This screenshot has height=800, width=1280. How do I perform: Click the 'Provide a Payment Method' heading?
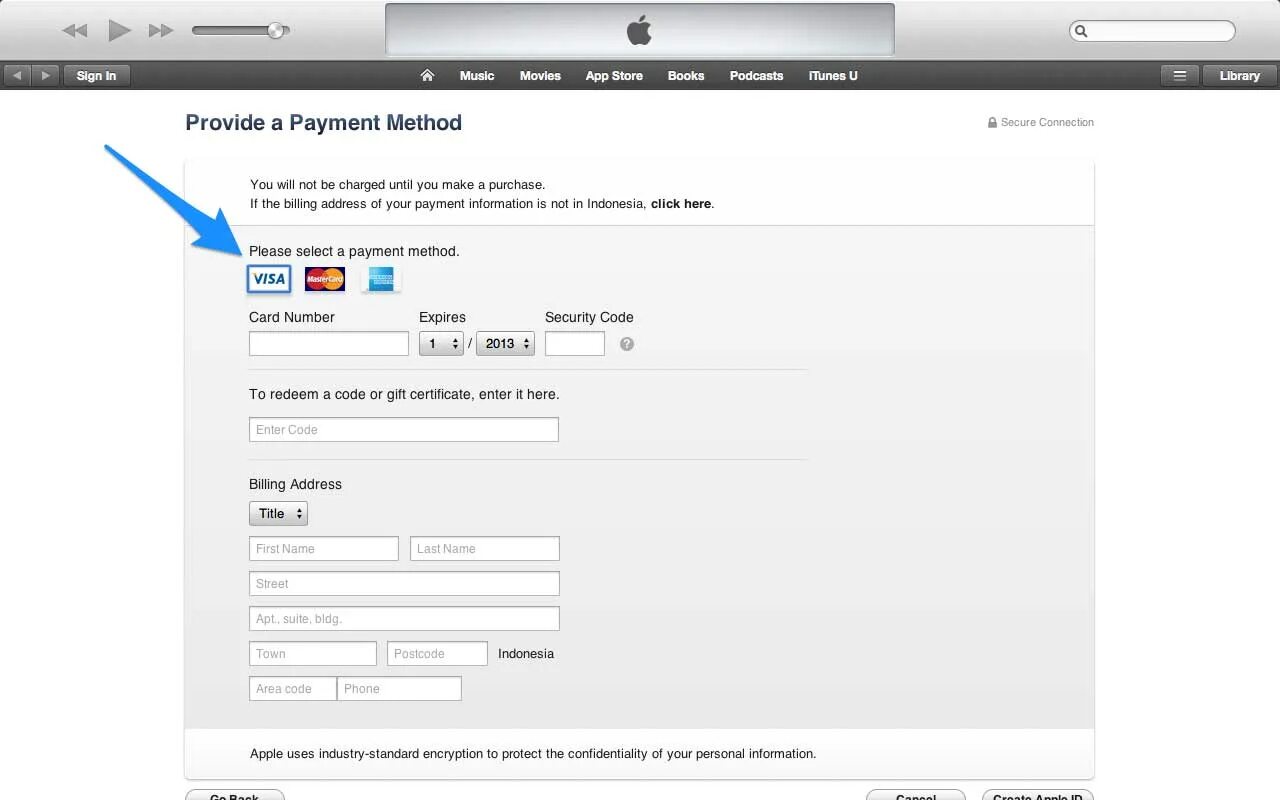324,123
